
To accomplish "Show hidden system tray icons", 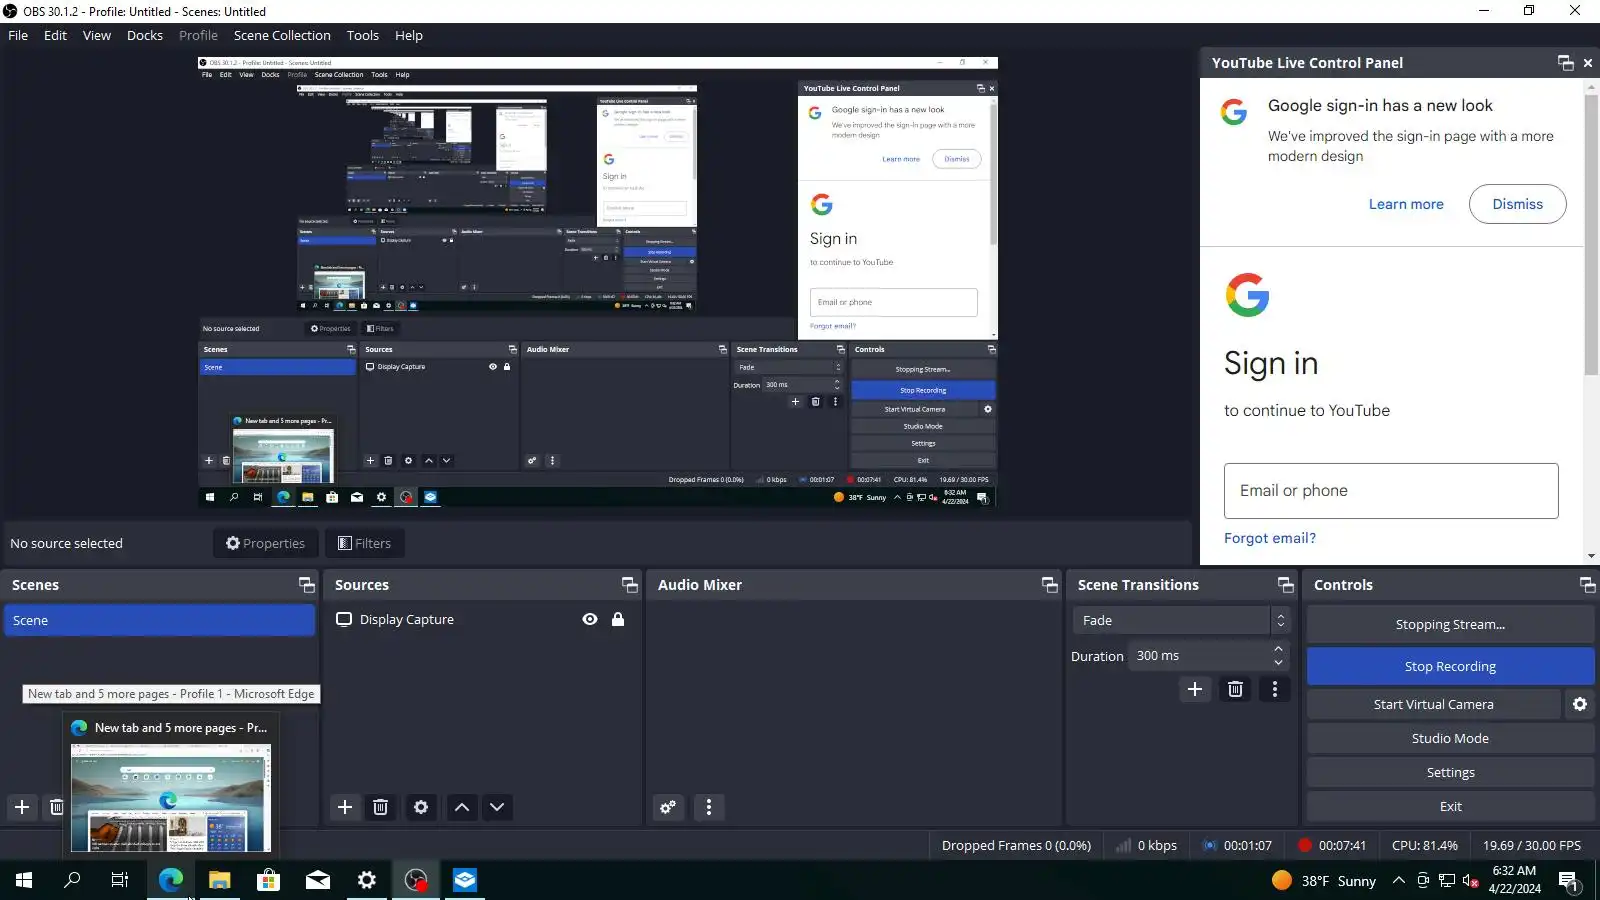I will [1399, 881].
